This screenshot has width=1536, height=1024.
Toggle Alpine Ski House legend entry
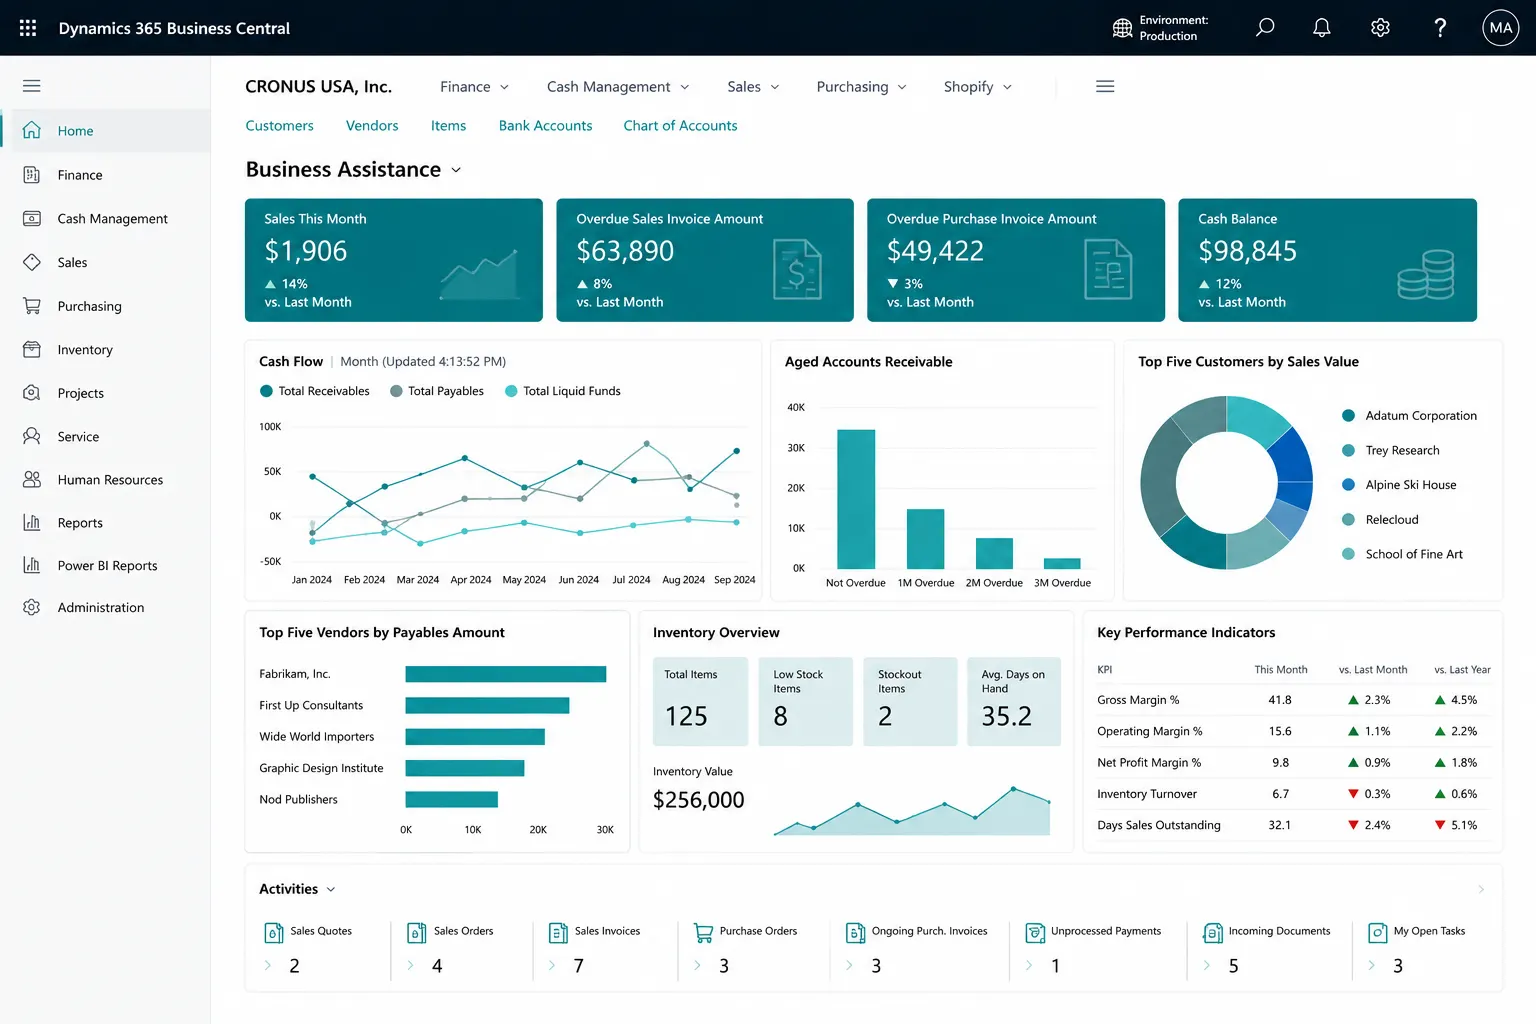click(x=1399, y=485)
